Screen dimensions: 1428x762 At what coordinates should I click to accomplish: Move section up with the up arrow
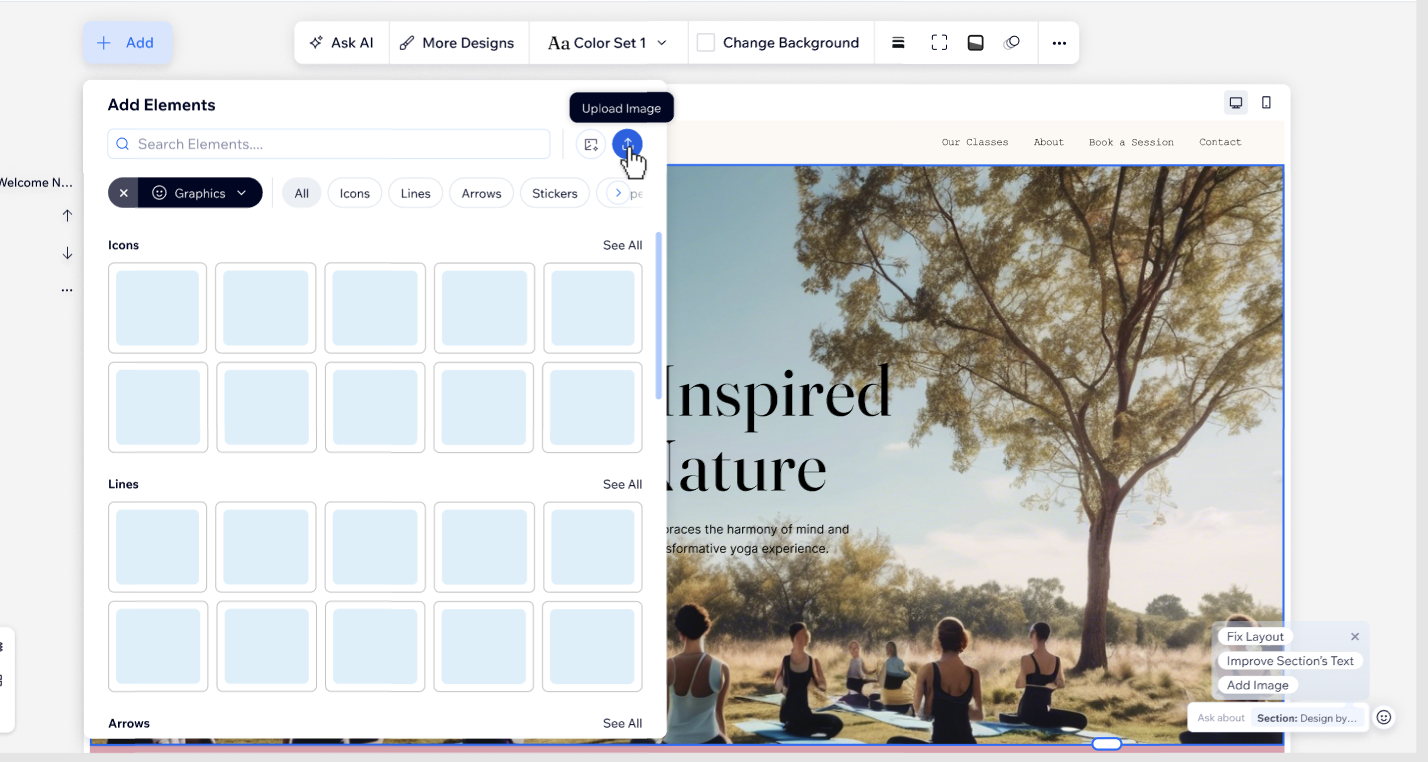pyautogui.click(x=67, y=216)
